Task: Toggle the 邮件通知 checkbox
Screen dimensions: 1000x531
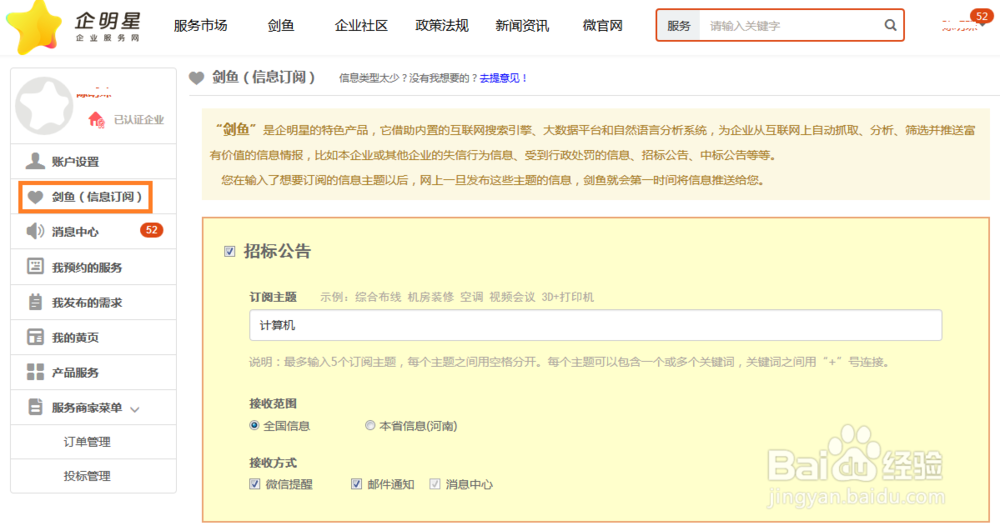Action: [357, 484]
